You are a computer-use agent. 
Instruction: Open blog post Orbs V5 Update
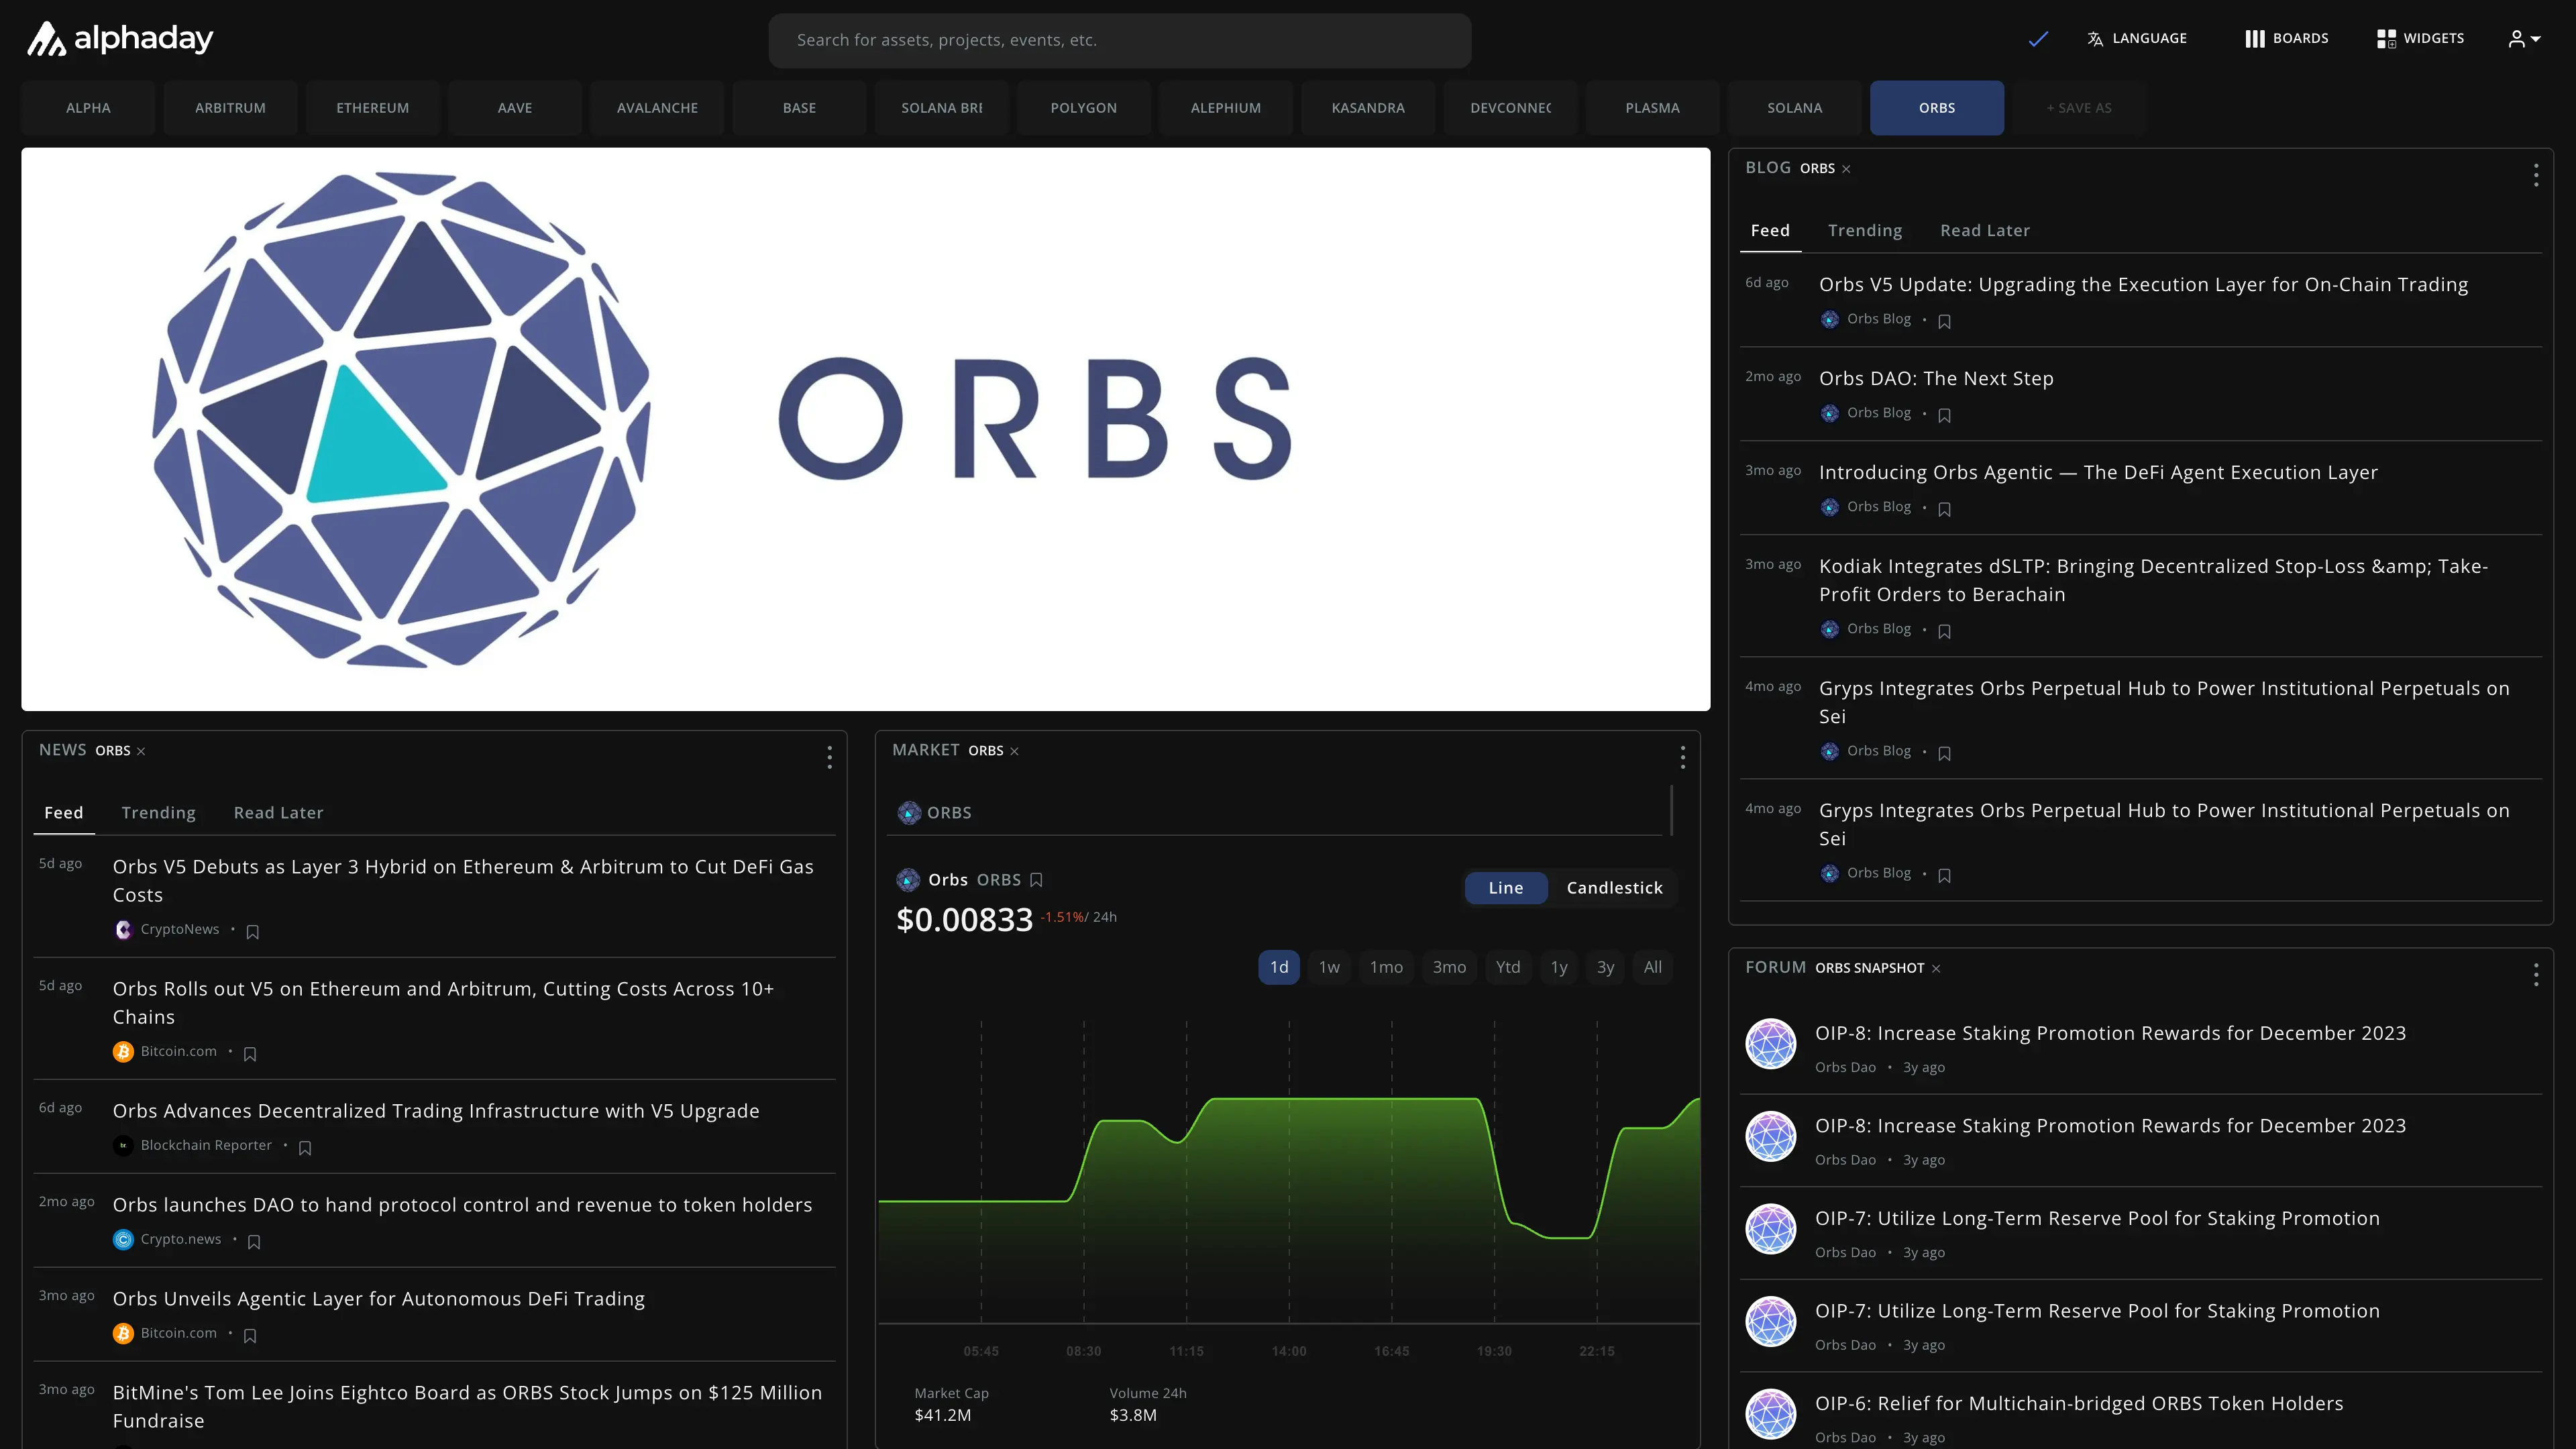(2143, 285)
